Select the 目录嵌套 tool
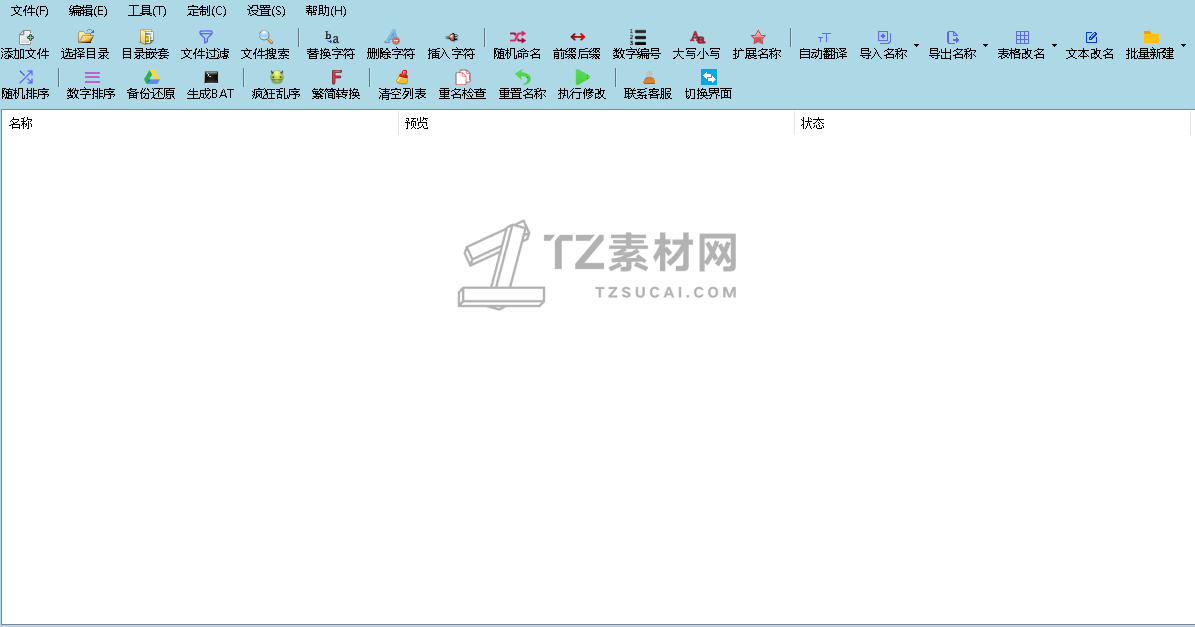 [146, 45]
